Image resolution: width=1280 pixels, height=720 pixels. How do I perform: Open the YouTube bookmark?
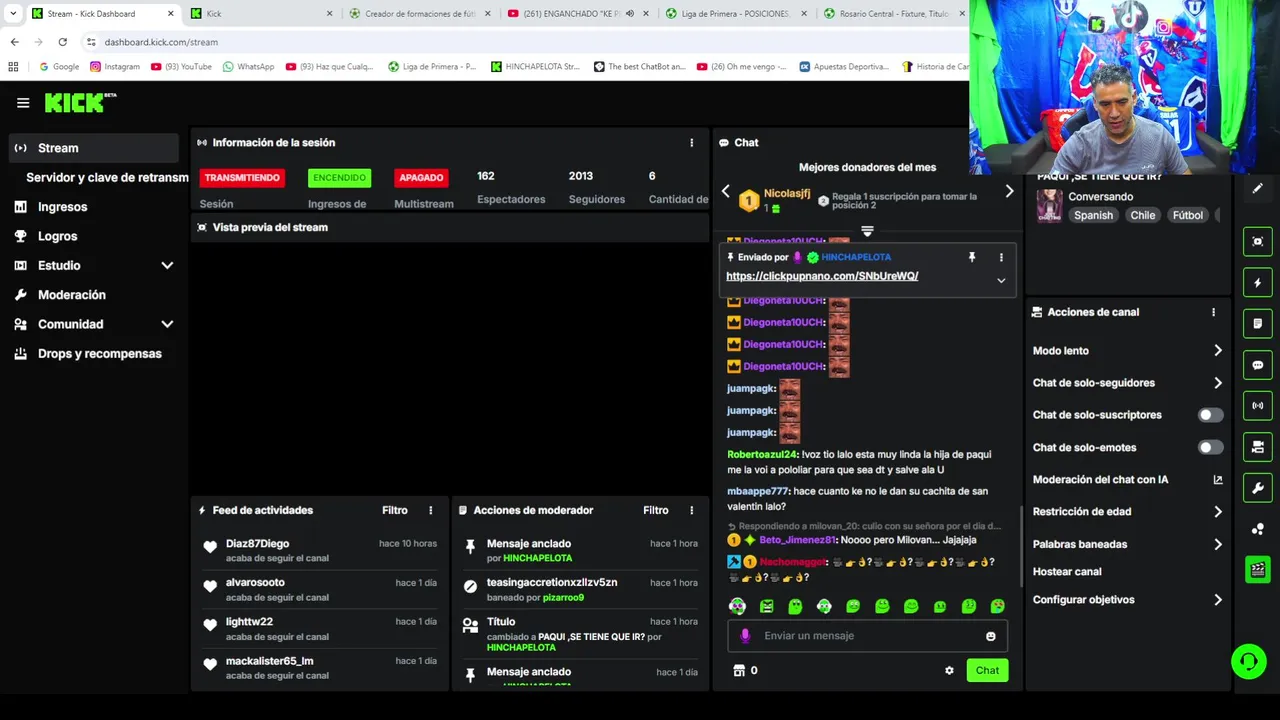[181, 67]
